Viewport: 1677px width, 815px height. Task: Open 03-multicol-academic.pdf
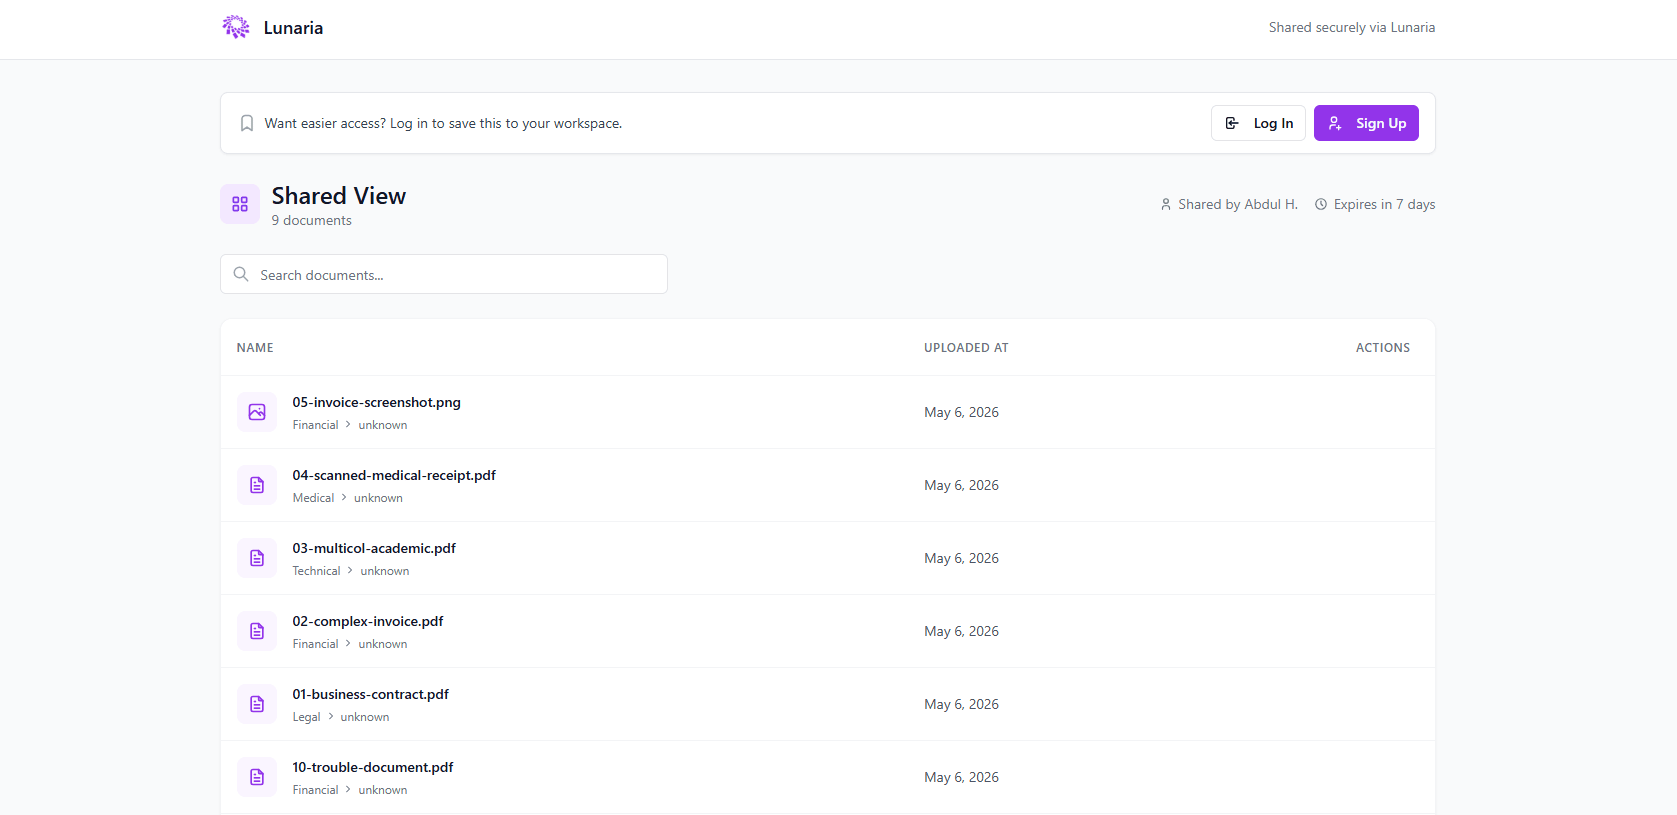[374, 548]
